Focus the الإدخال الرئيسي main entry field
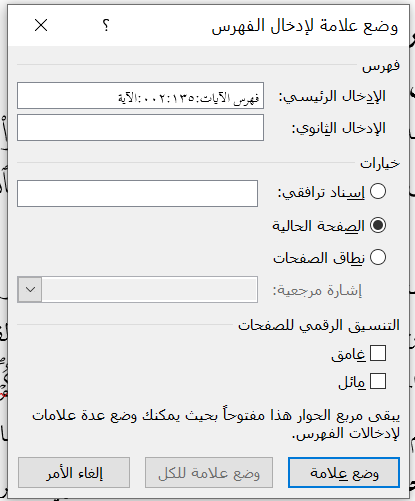This screenshot has width=415, height=501. pos(140,96)
